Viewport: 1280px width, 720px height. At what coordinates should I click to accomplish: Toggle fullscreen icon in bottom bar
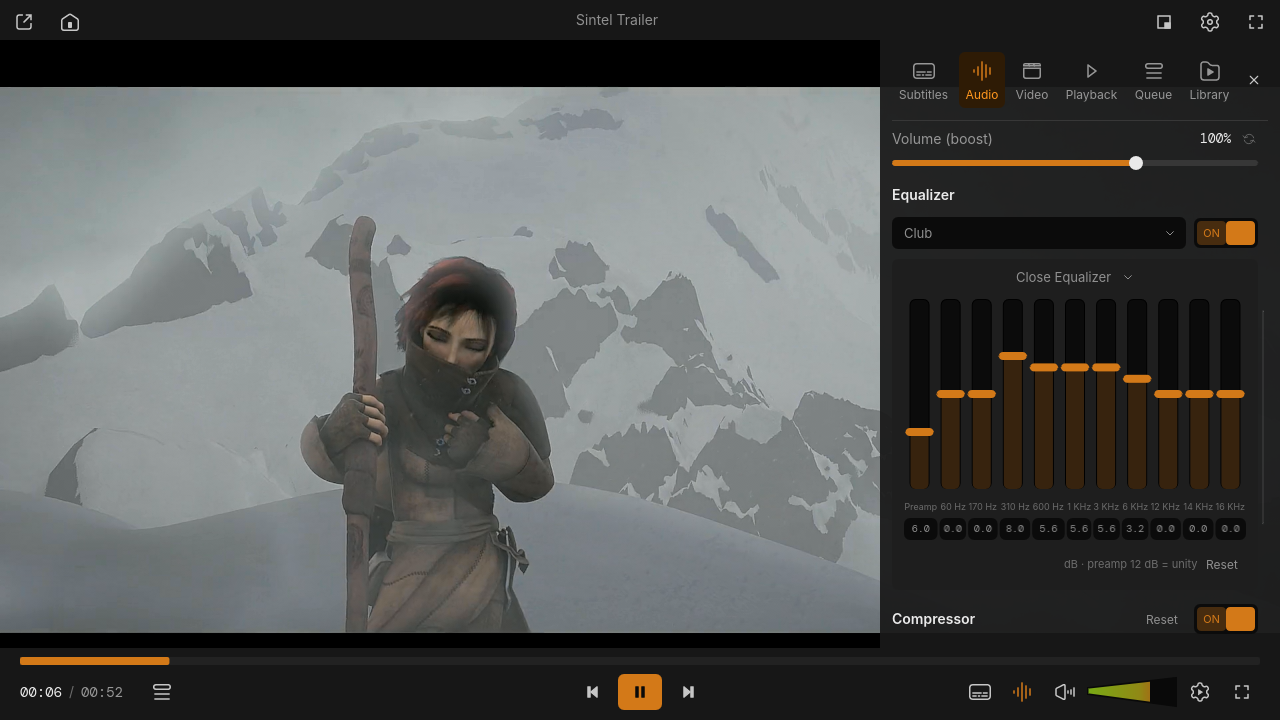tap(1242, 692)
